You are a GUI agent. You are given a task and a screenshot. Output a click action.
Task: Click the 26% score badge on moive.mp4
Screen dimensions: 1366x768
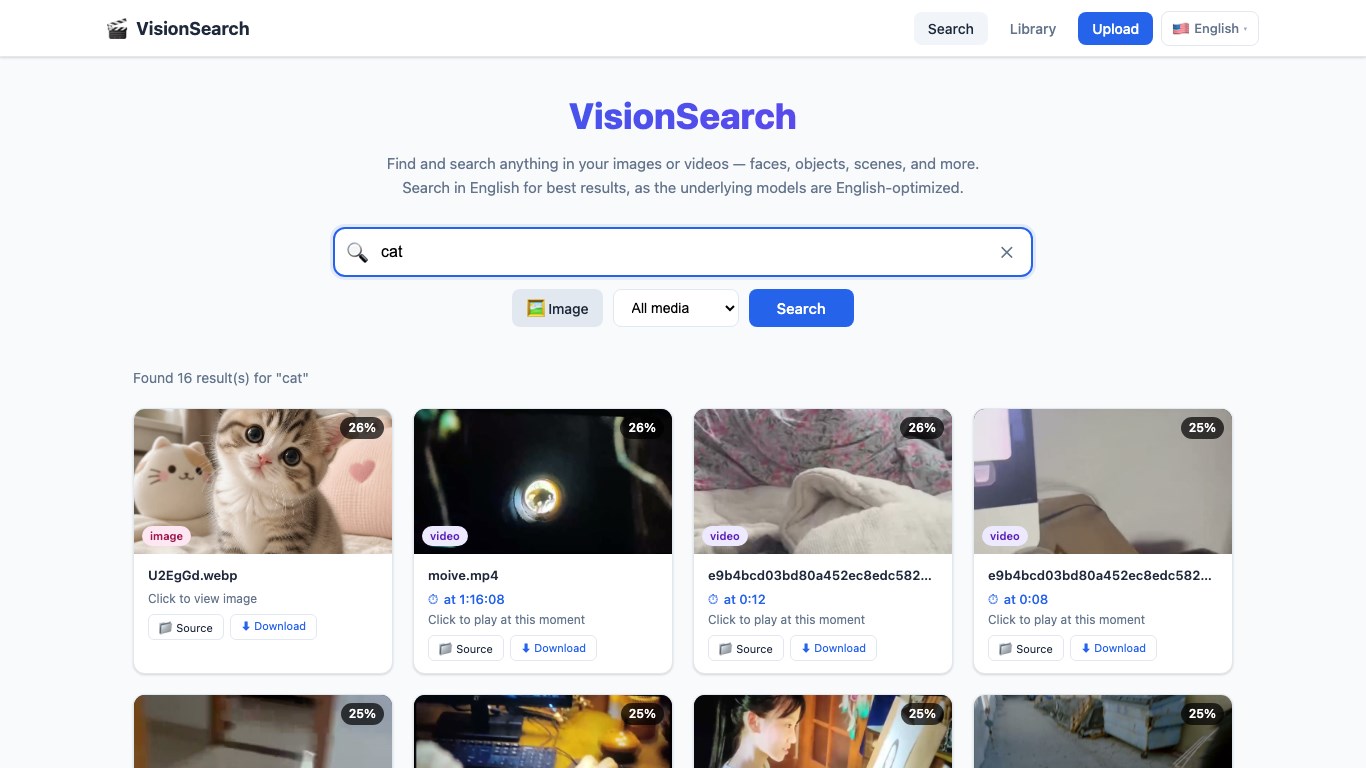[x=642, y=428]
